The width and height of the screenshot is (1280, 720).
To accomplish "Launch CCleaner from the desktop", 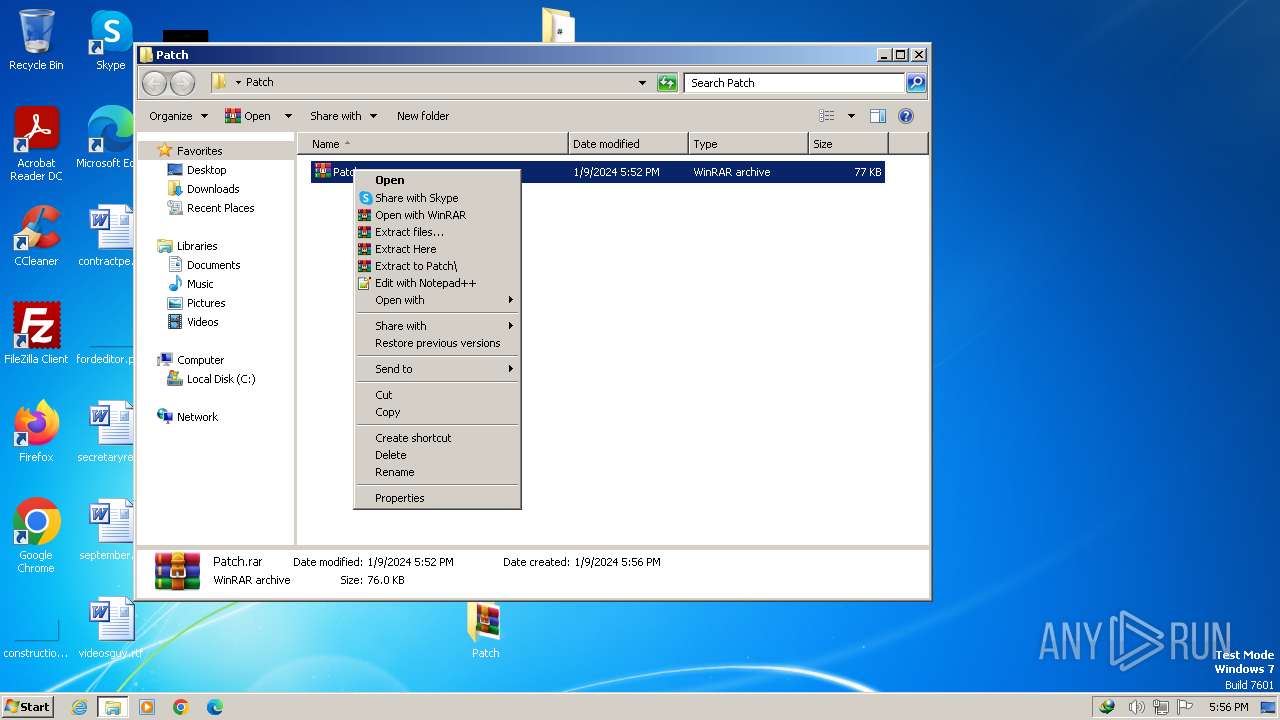I will [x=36, y=235].
